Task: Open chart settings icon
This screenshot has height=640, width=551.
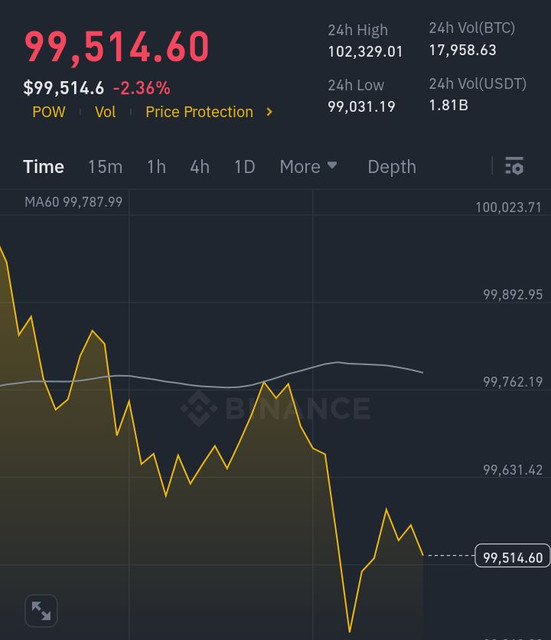Action: (x=514, y=166)
